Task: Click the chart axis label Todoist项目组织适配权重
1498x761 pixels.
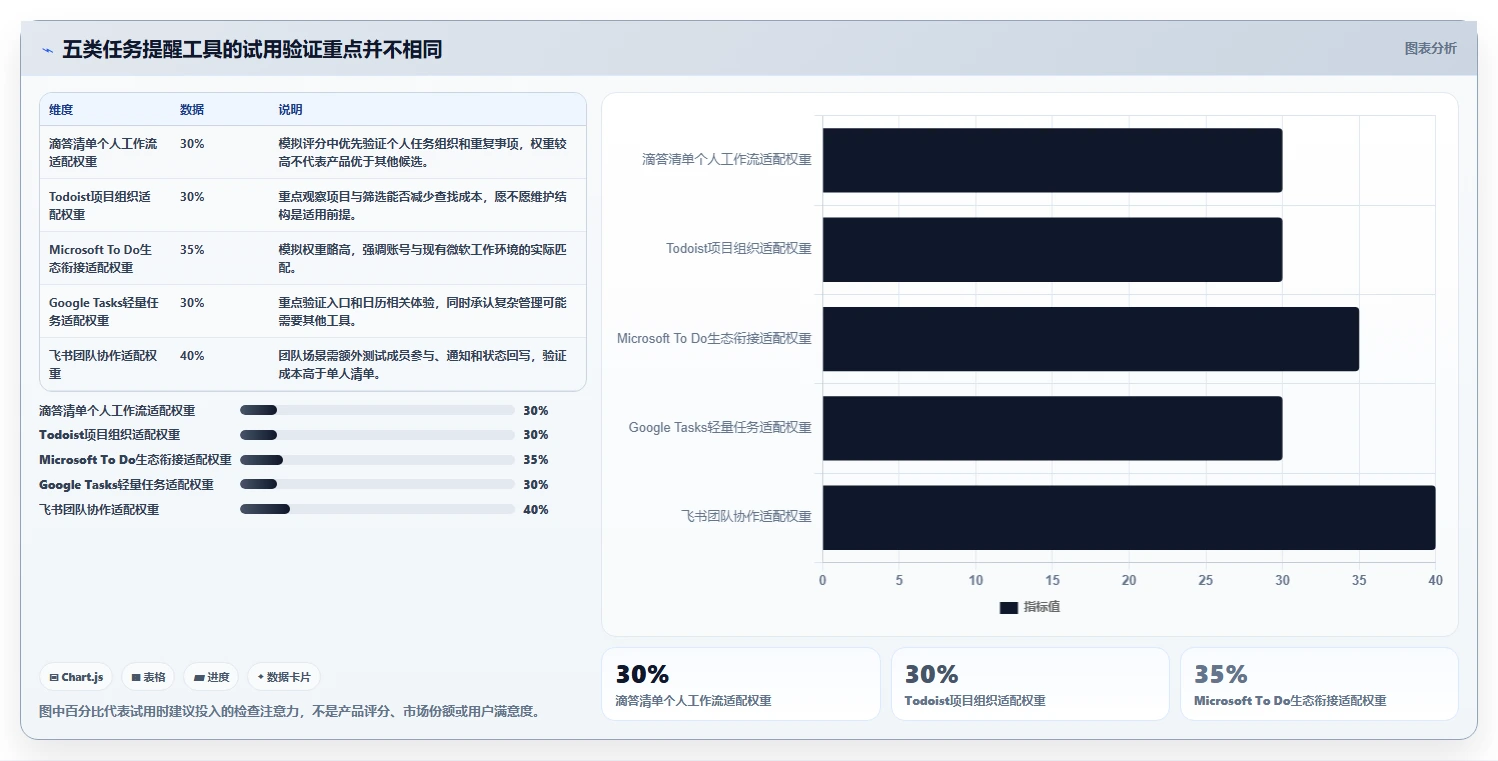Action: [739, 248]
